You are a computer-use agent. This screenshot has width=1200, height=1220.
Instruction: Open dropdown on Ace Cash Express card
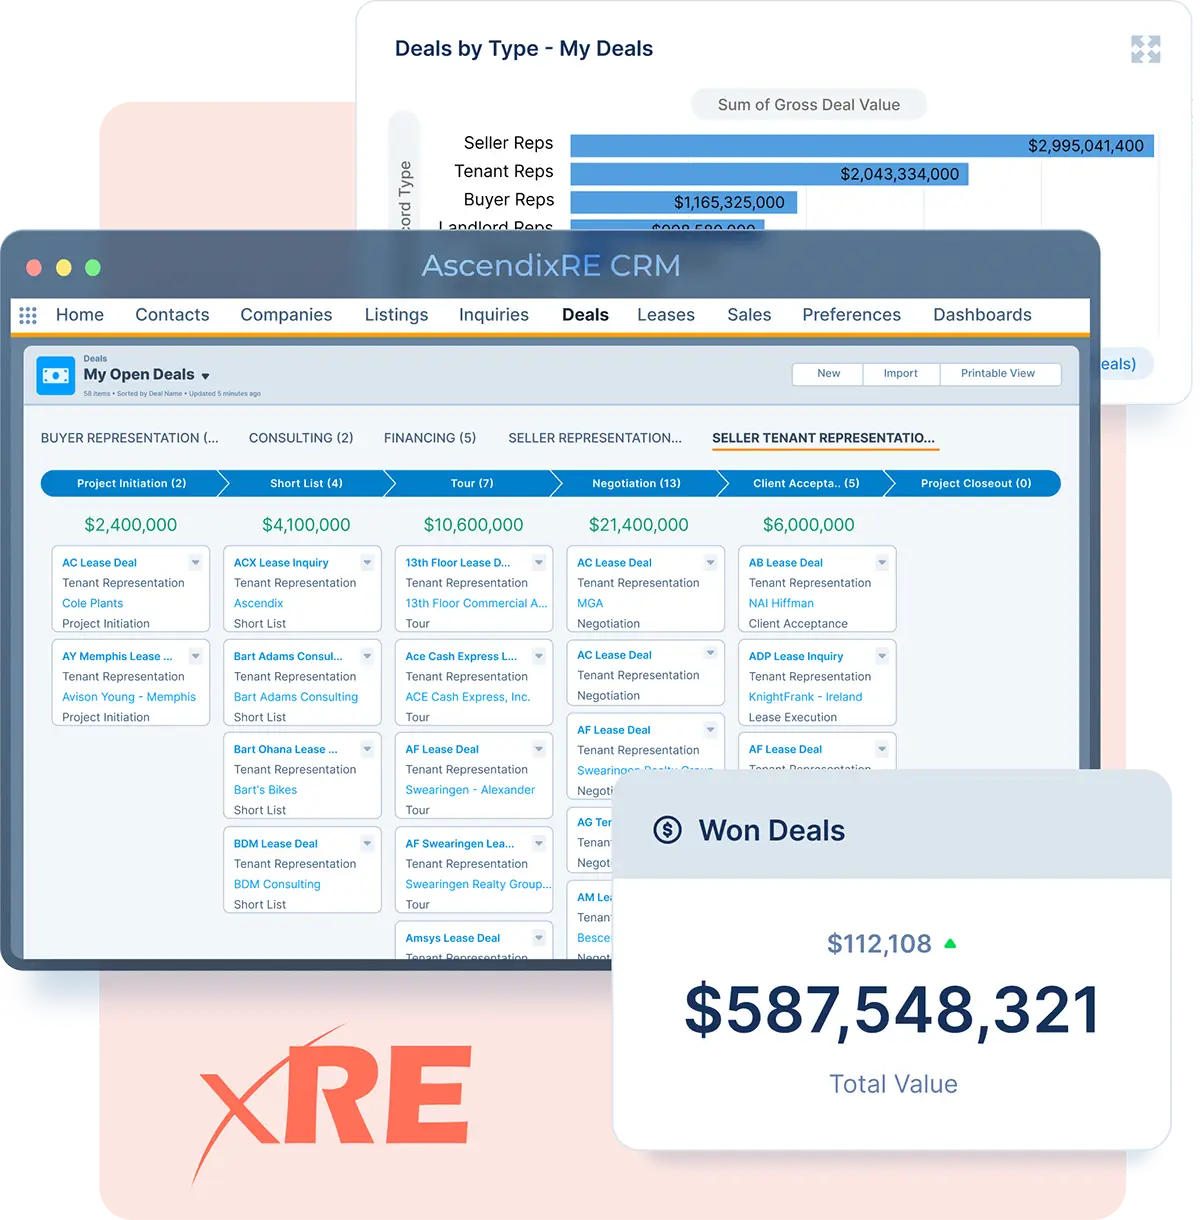pyautogui.click(x=539, y=657)
